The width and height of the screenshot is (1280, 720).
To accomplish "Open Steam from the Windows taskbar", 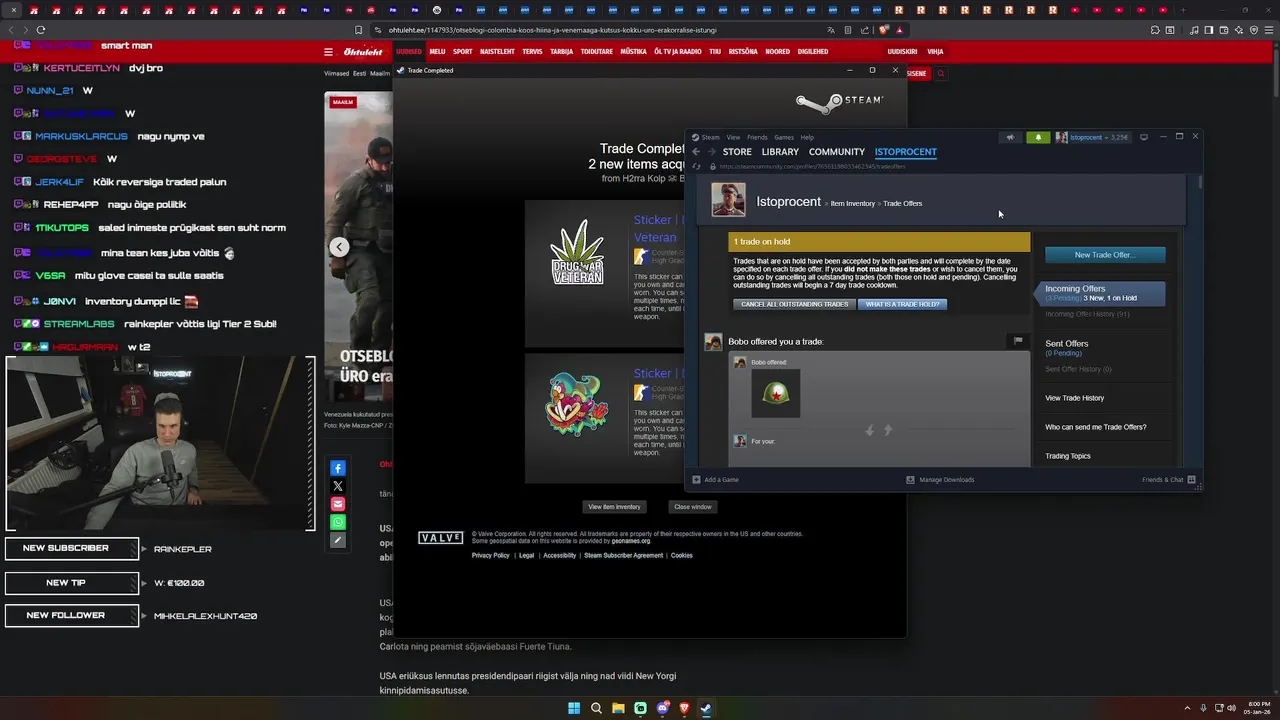I will click(706, 708).
